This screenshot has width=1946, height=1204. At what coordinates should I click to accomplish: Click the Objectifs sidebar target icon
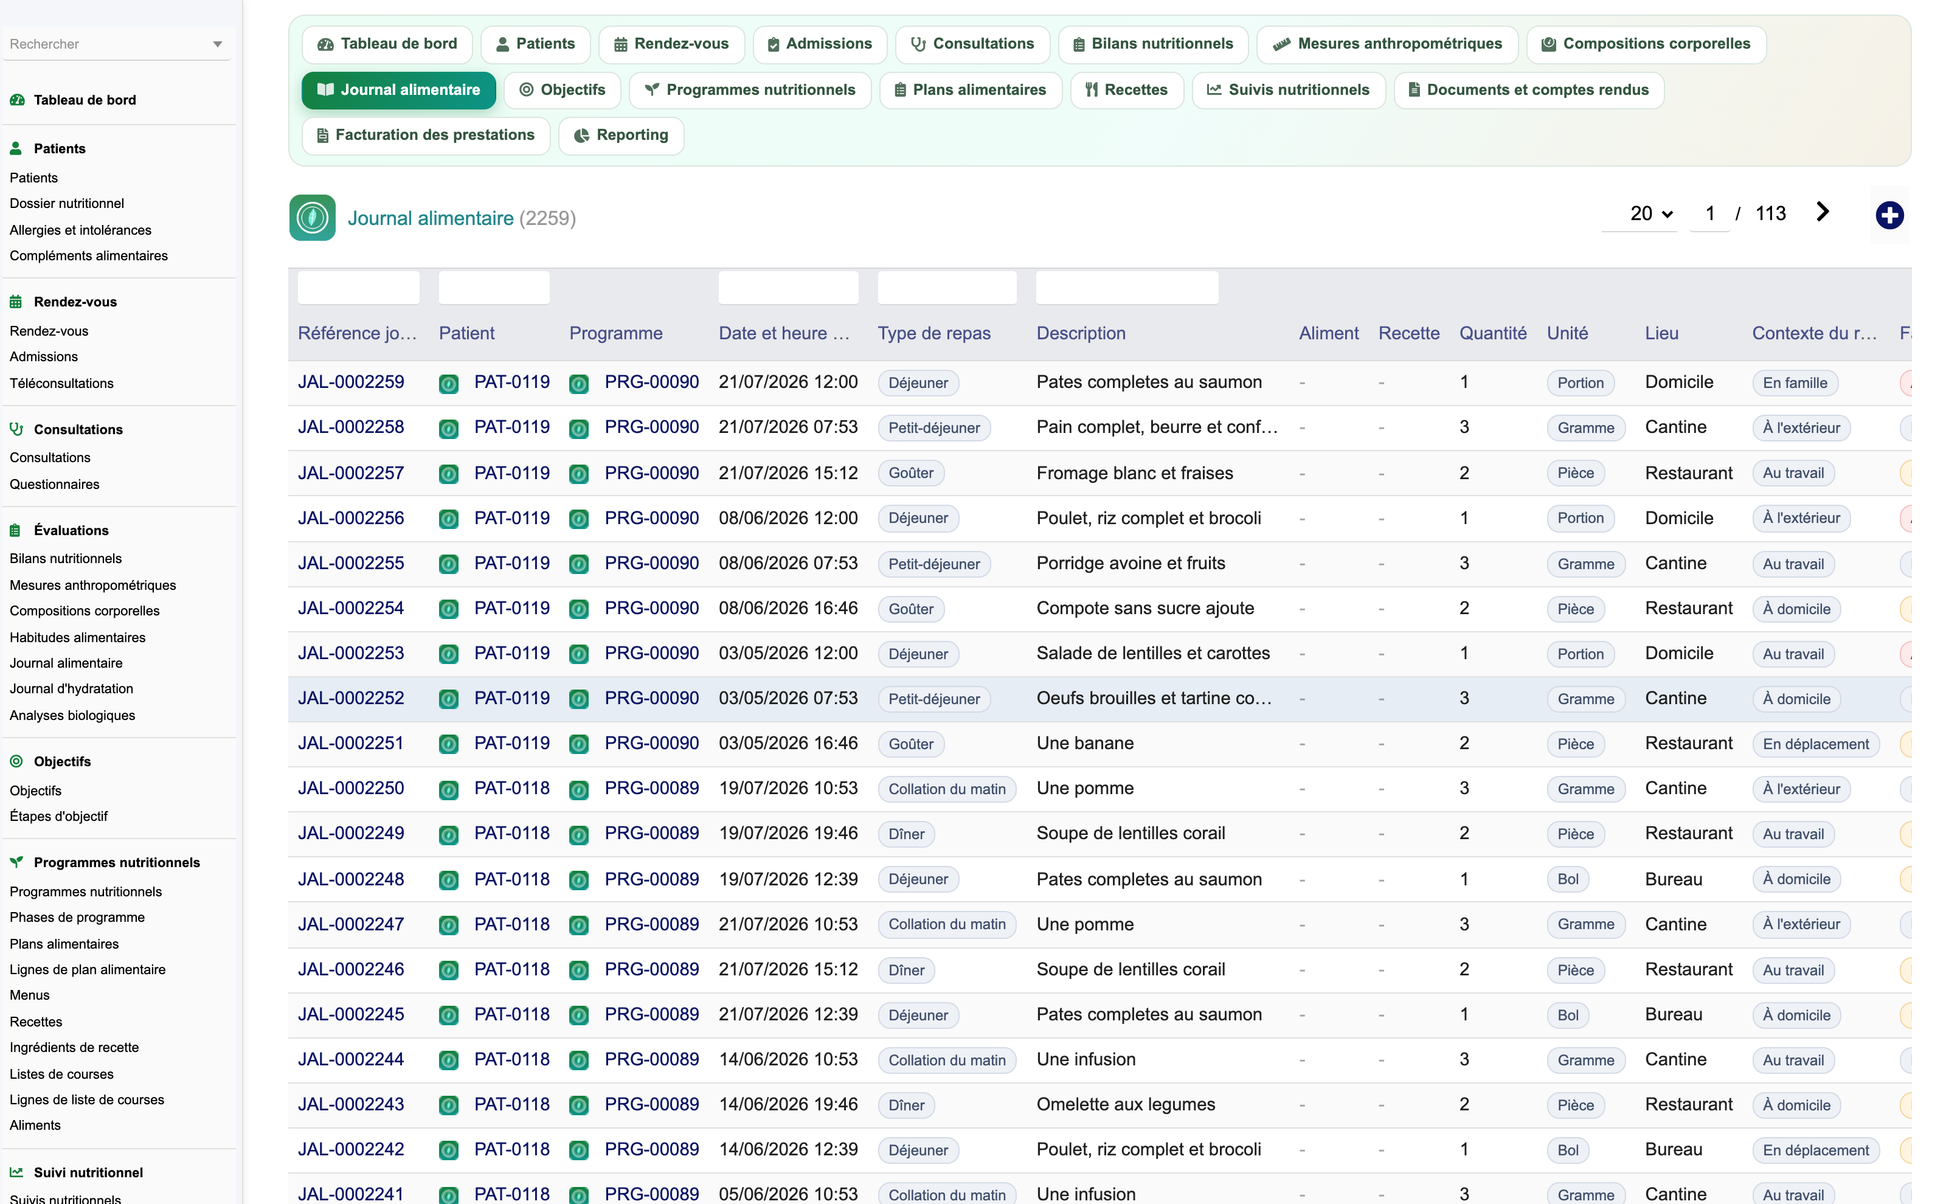pos(16,761)
